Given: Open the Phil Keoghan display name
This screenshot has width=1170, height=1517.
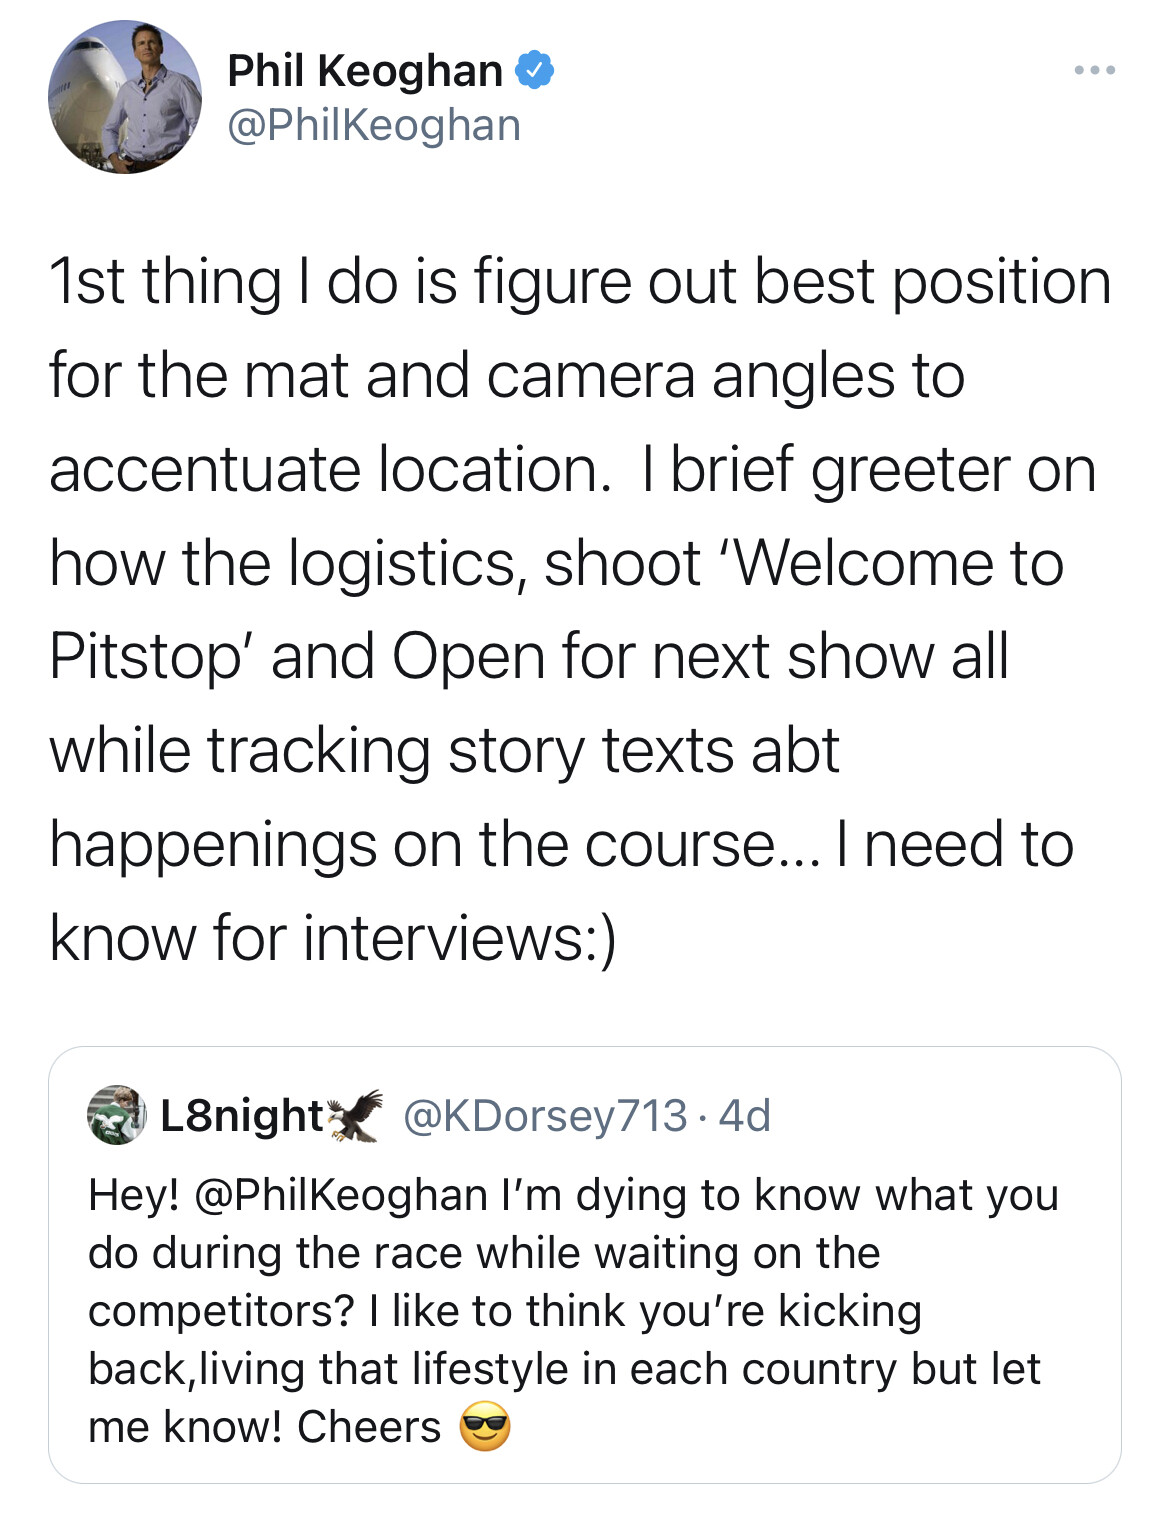Looking at the screenshot, I should coord(365,71).
